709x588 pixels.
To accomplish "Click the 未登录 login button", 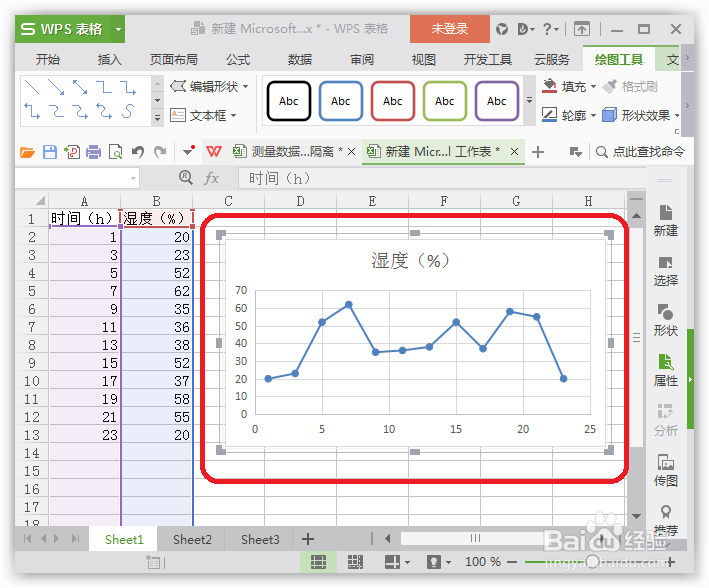I will point(449,29).
